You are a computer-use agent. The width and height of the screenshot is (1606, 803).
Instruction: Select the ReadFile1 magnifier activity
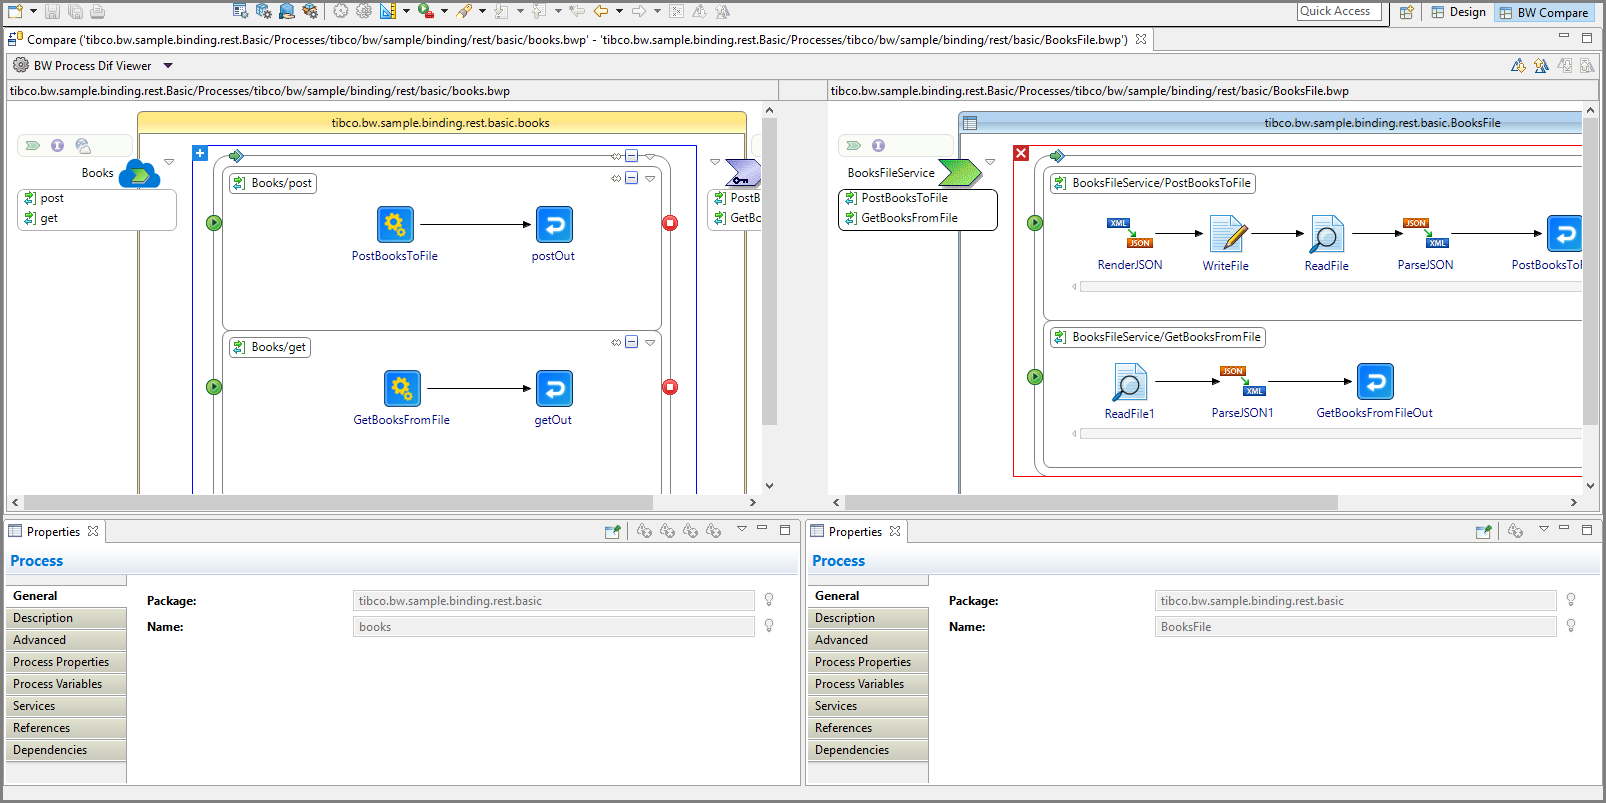(1129, 382)
